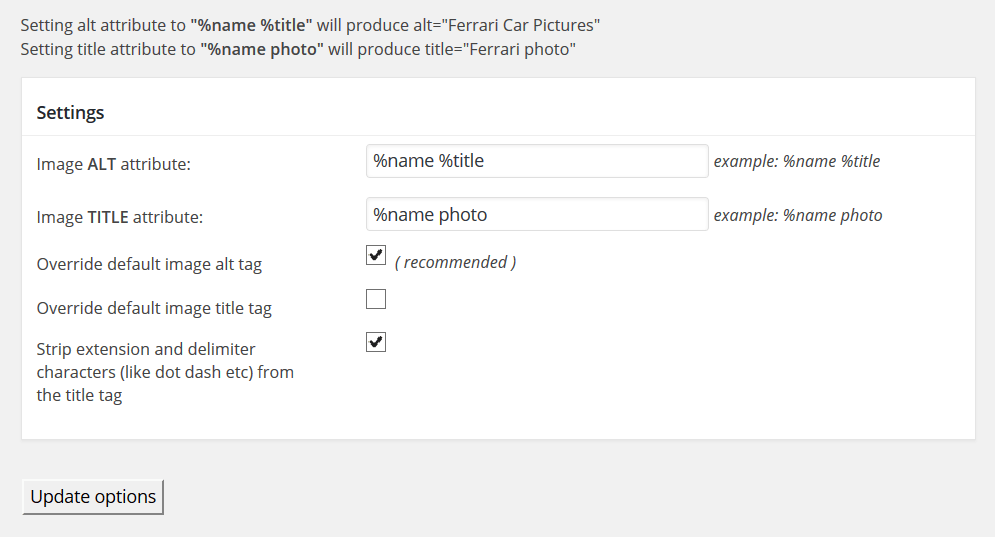Viewport: 995px width, 537px height.
Task: Click the 'Setting title attribute to' description line
Action: tap(298, 50)
